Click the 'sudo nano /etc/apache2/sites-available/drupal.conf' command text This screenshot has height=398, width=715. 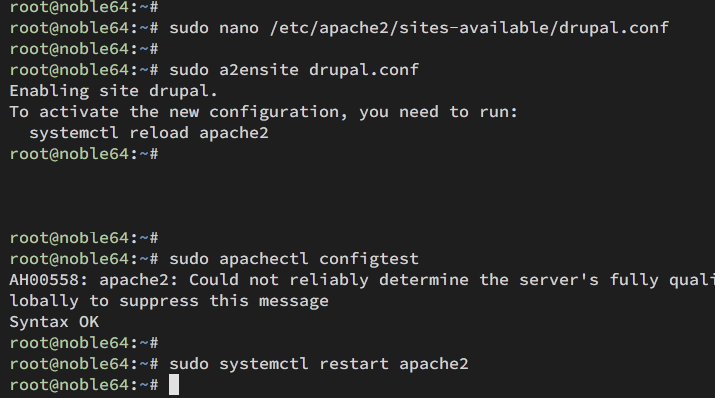point(419,28)
